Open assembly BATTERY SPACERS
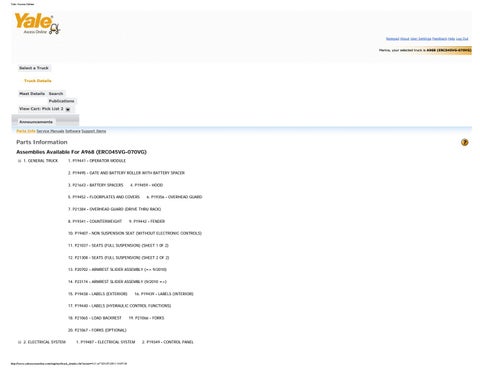480x371 pixels. [96, 185]
